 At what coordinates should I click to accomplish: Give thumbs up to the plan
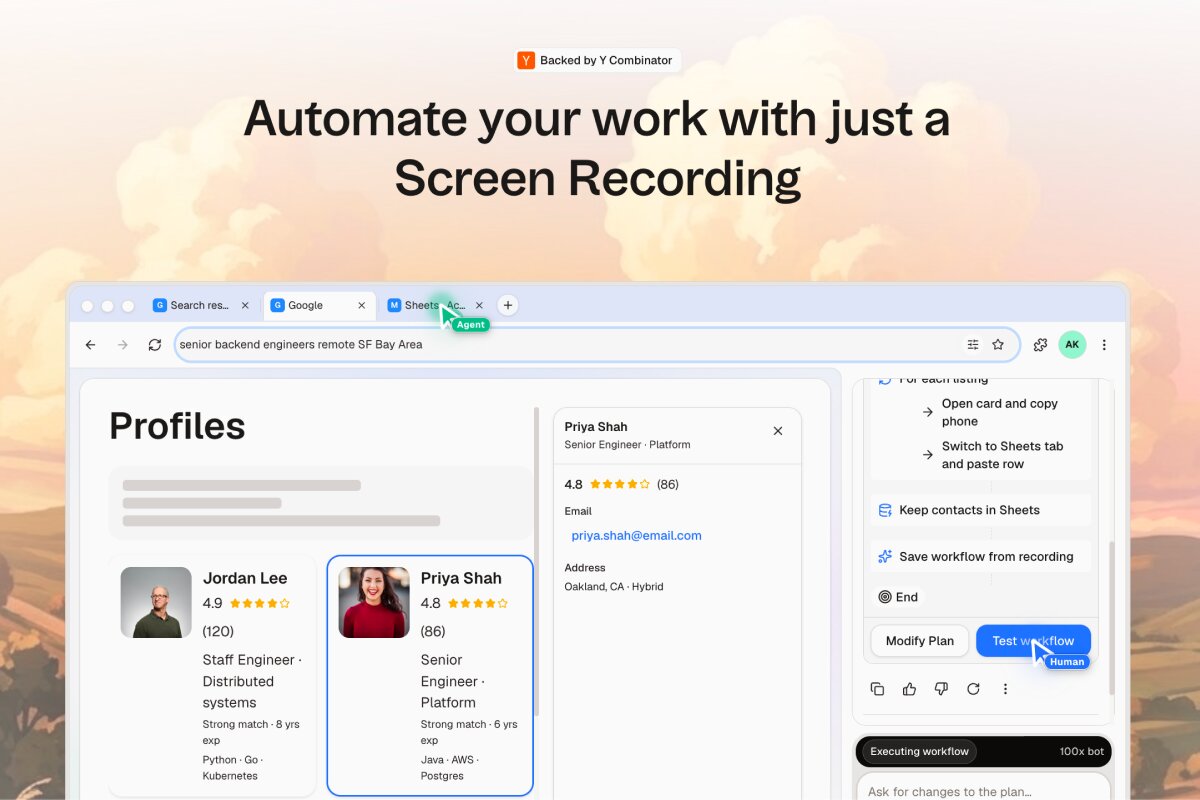click(x=909, y=689)
